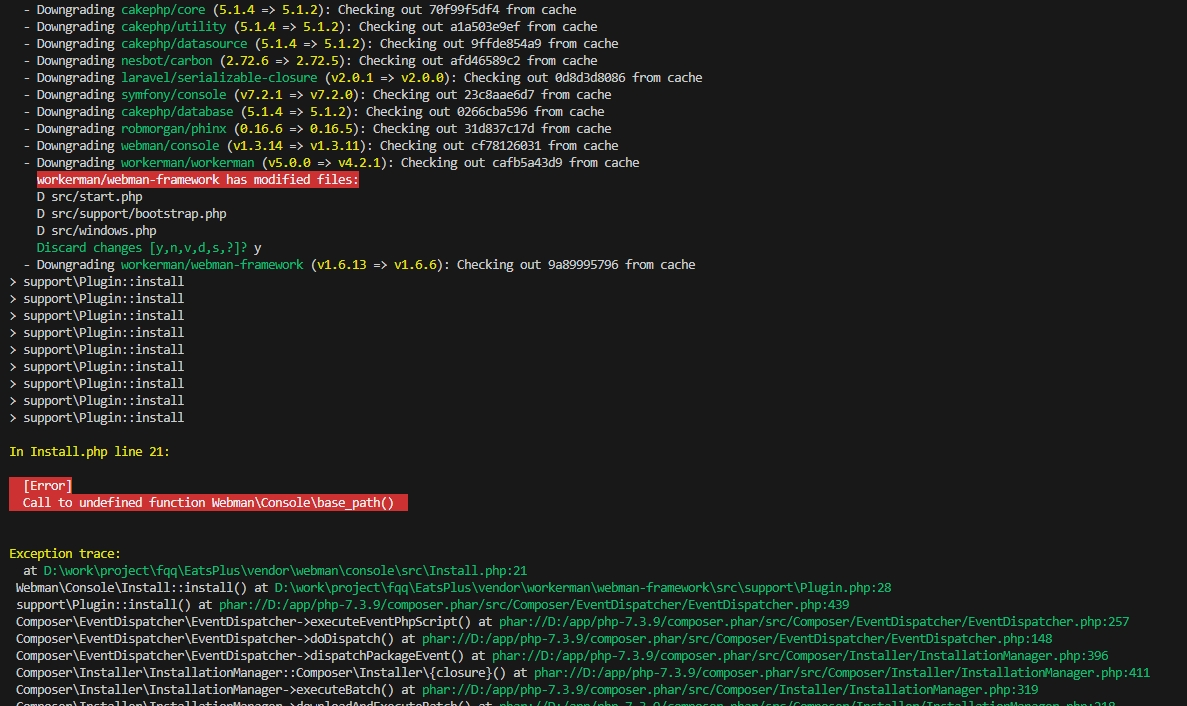Open the InstallationManager.php:411 phar path link
Screen dimensions: 1187x706
tap(842, 673)
